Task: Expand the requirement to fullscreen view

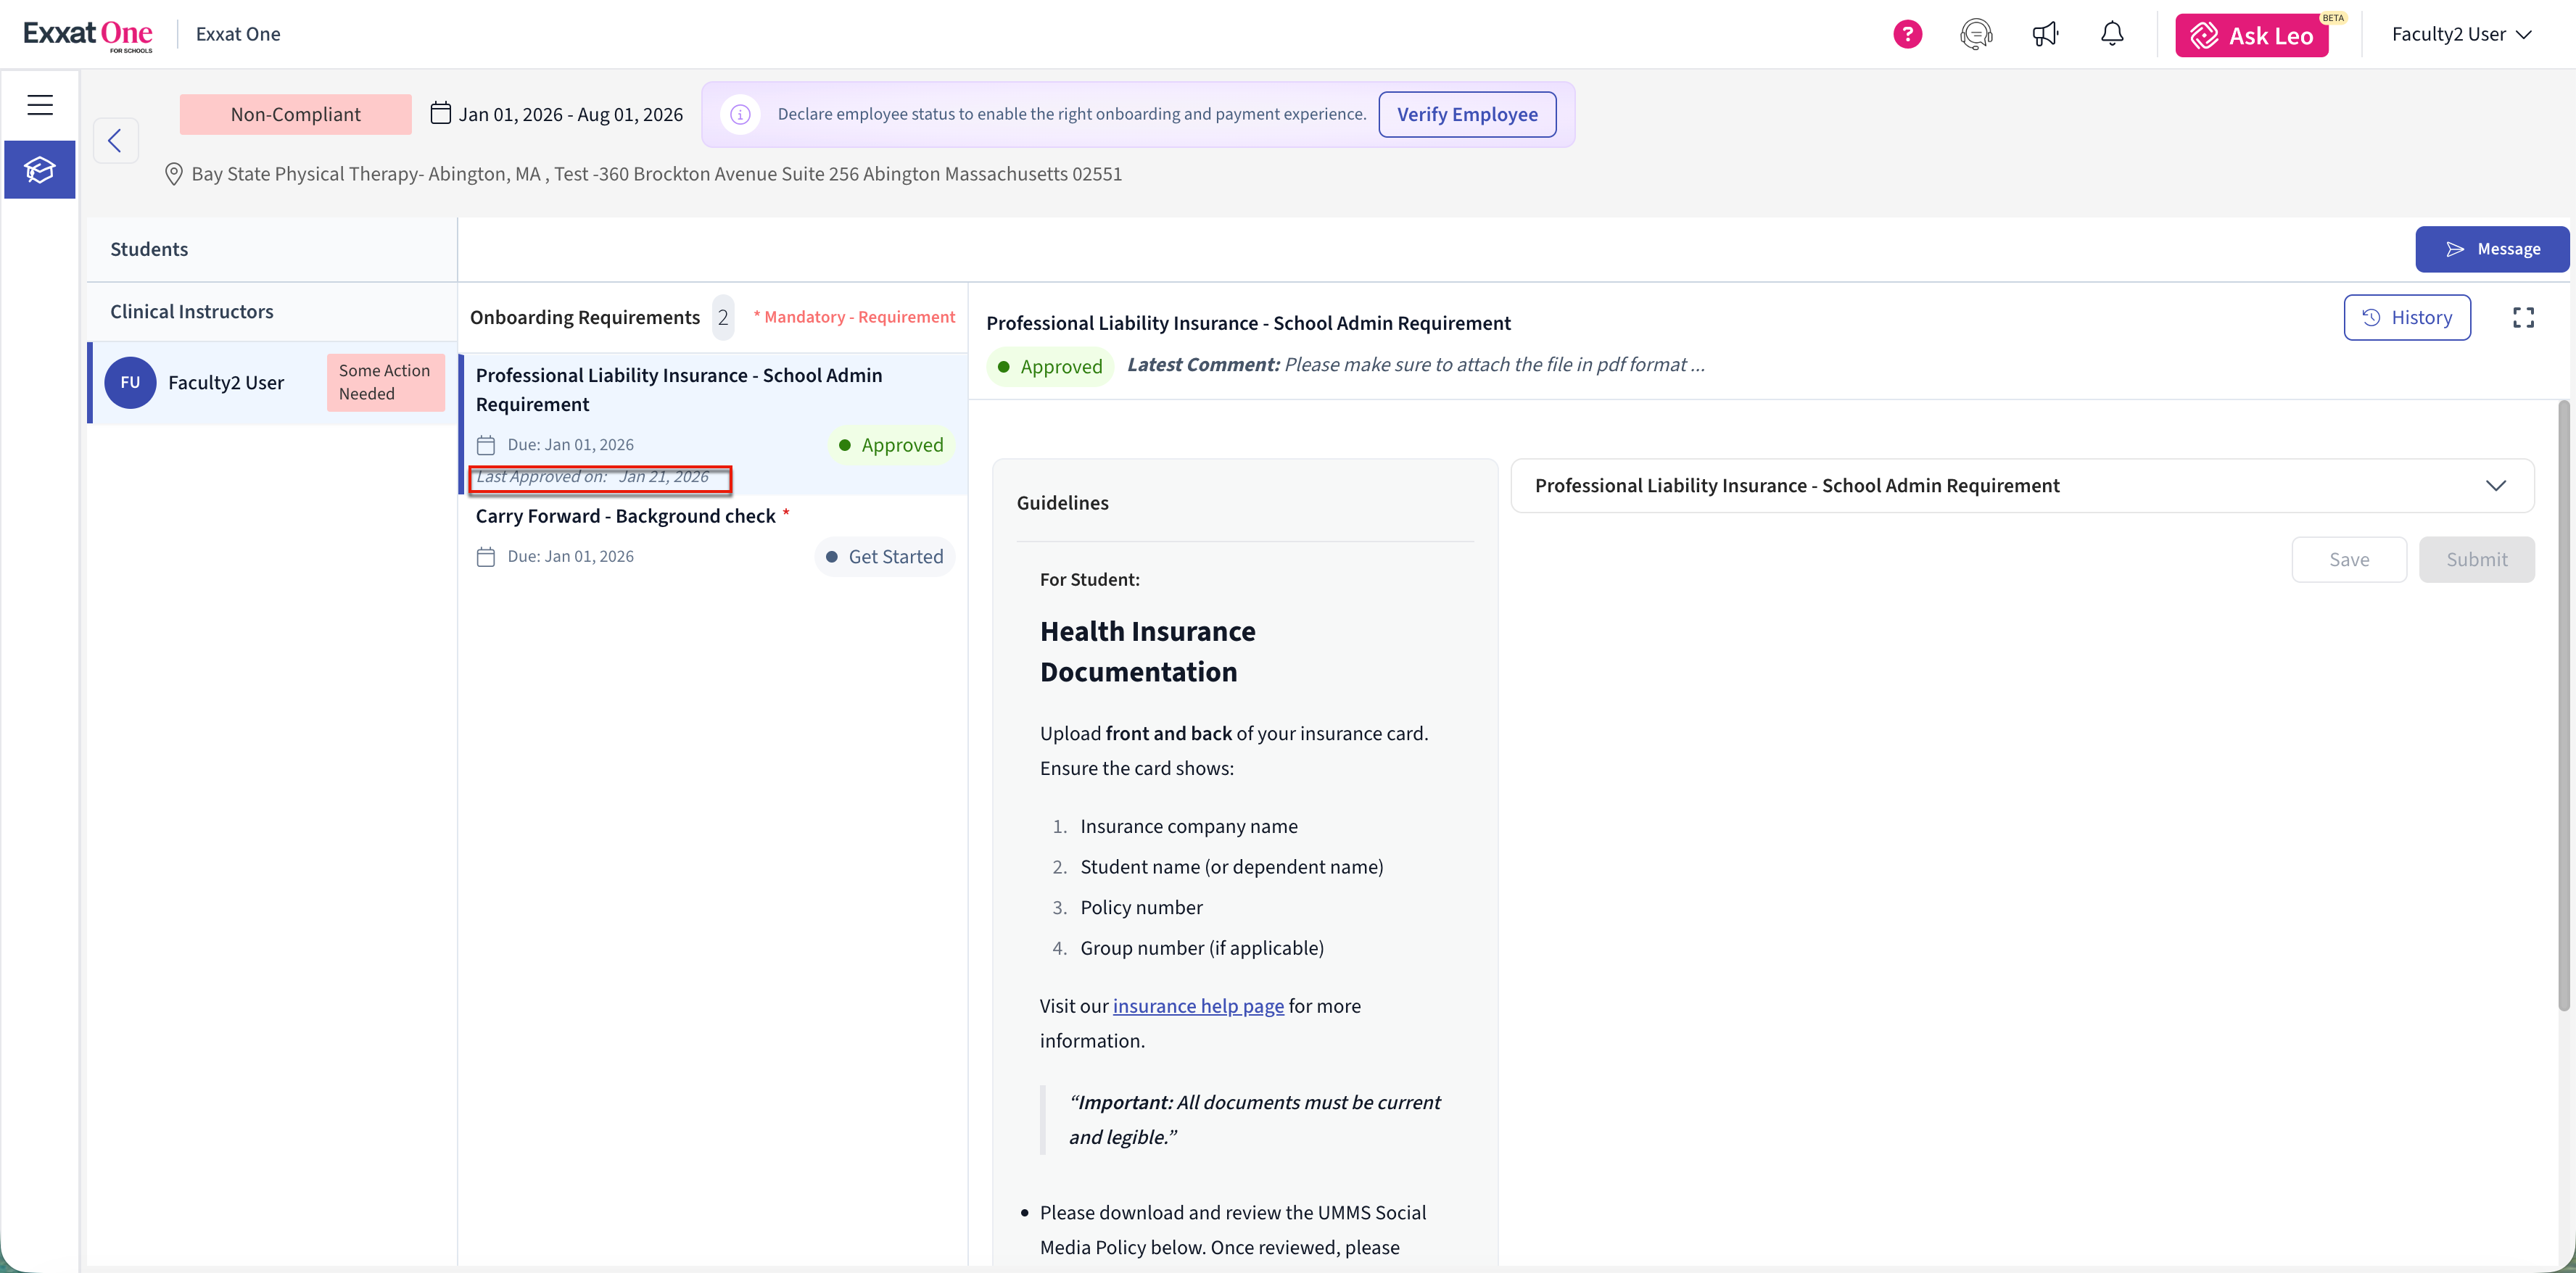Action: pyautogui.click(x=2523, y=318)
